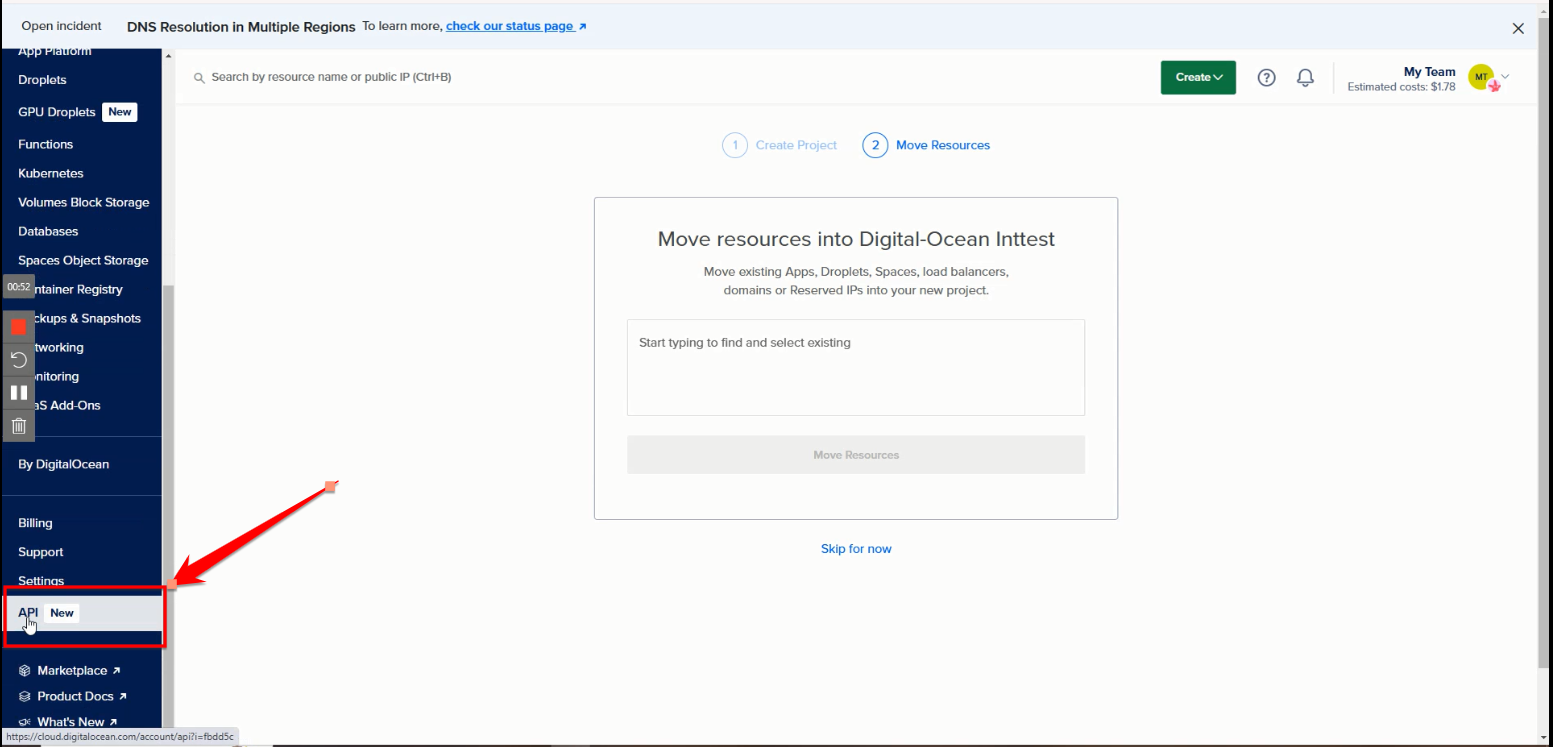Click the recorder restart icon
Viewport: 1553px width, 747px height.
pos(18,360)
